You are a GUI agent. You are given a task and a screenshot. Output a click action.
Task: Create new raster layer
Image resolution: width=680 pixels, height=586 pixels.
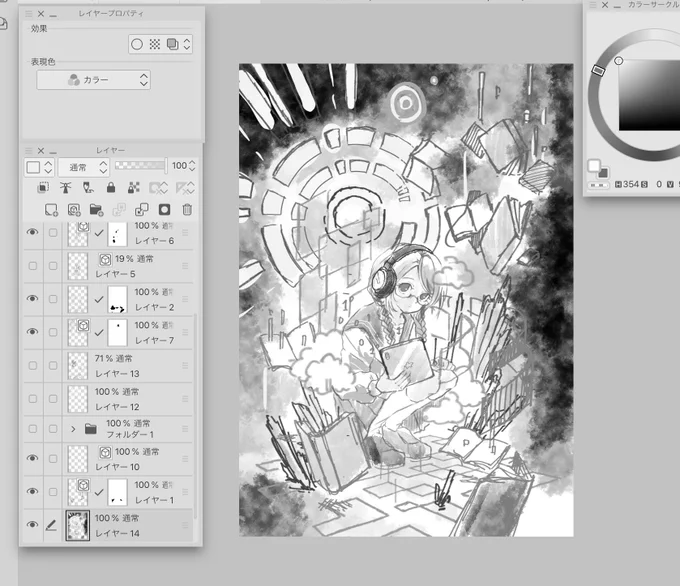51,210
